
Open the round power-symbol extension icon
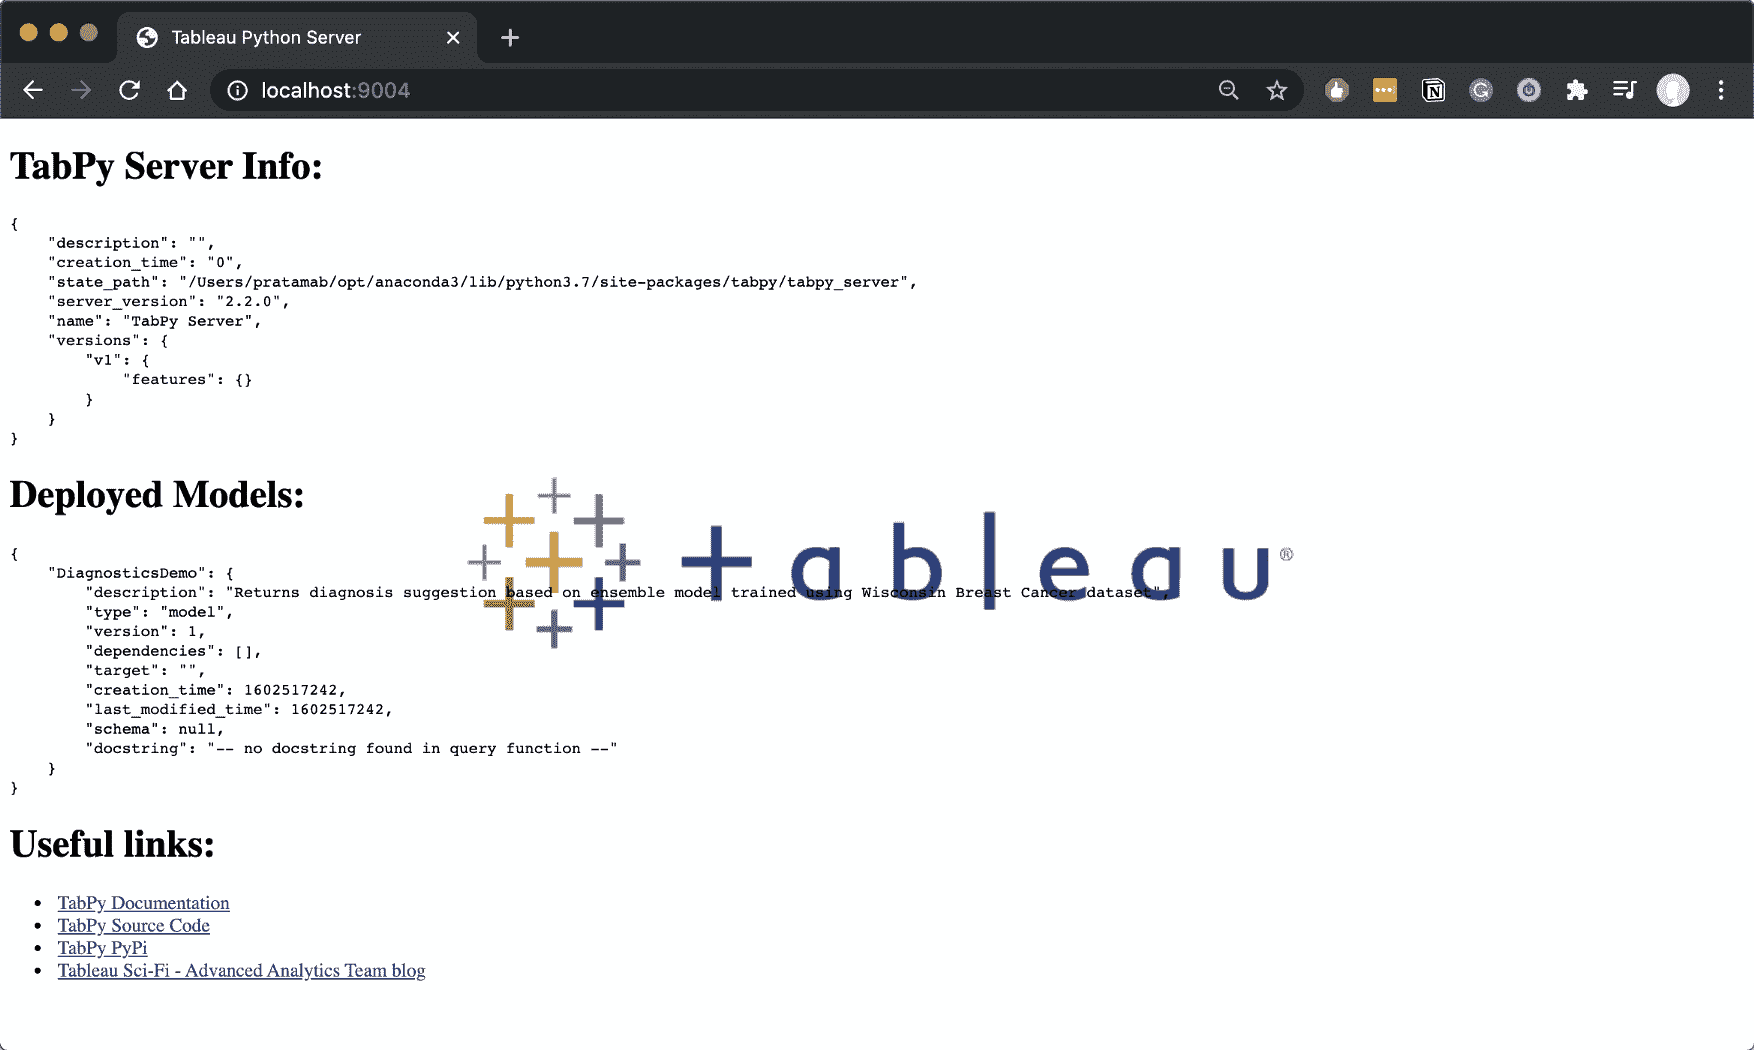tap(1529, 90)
